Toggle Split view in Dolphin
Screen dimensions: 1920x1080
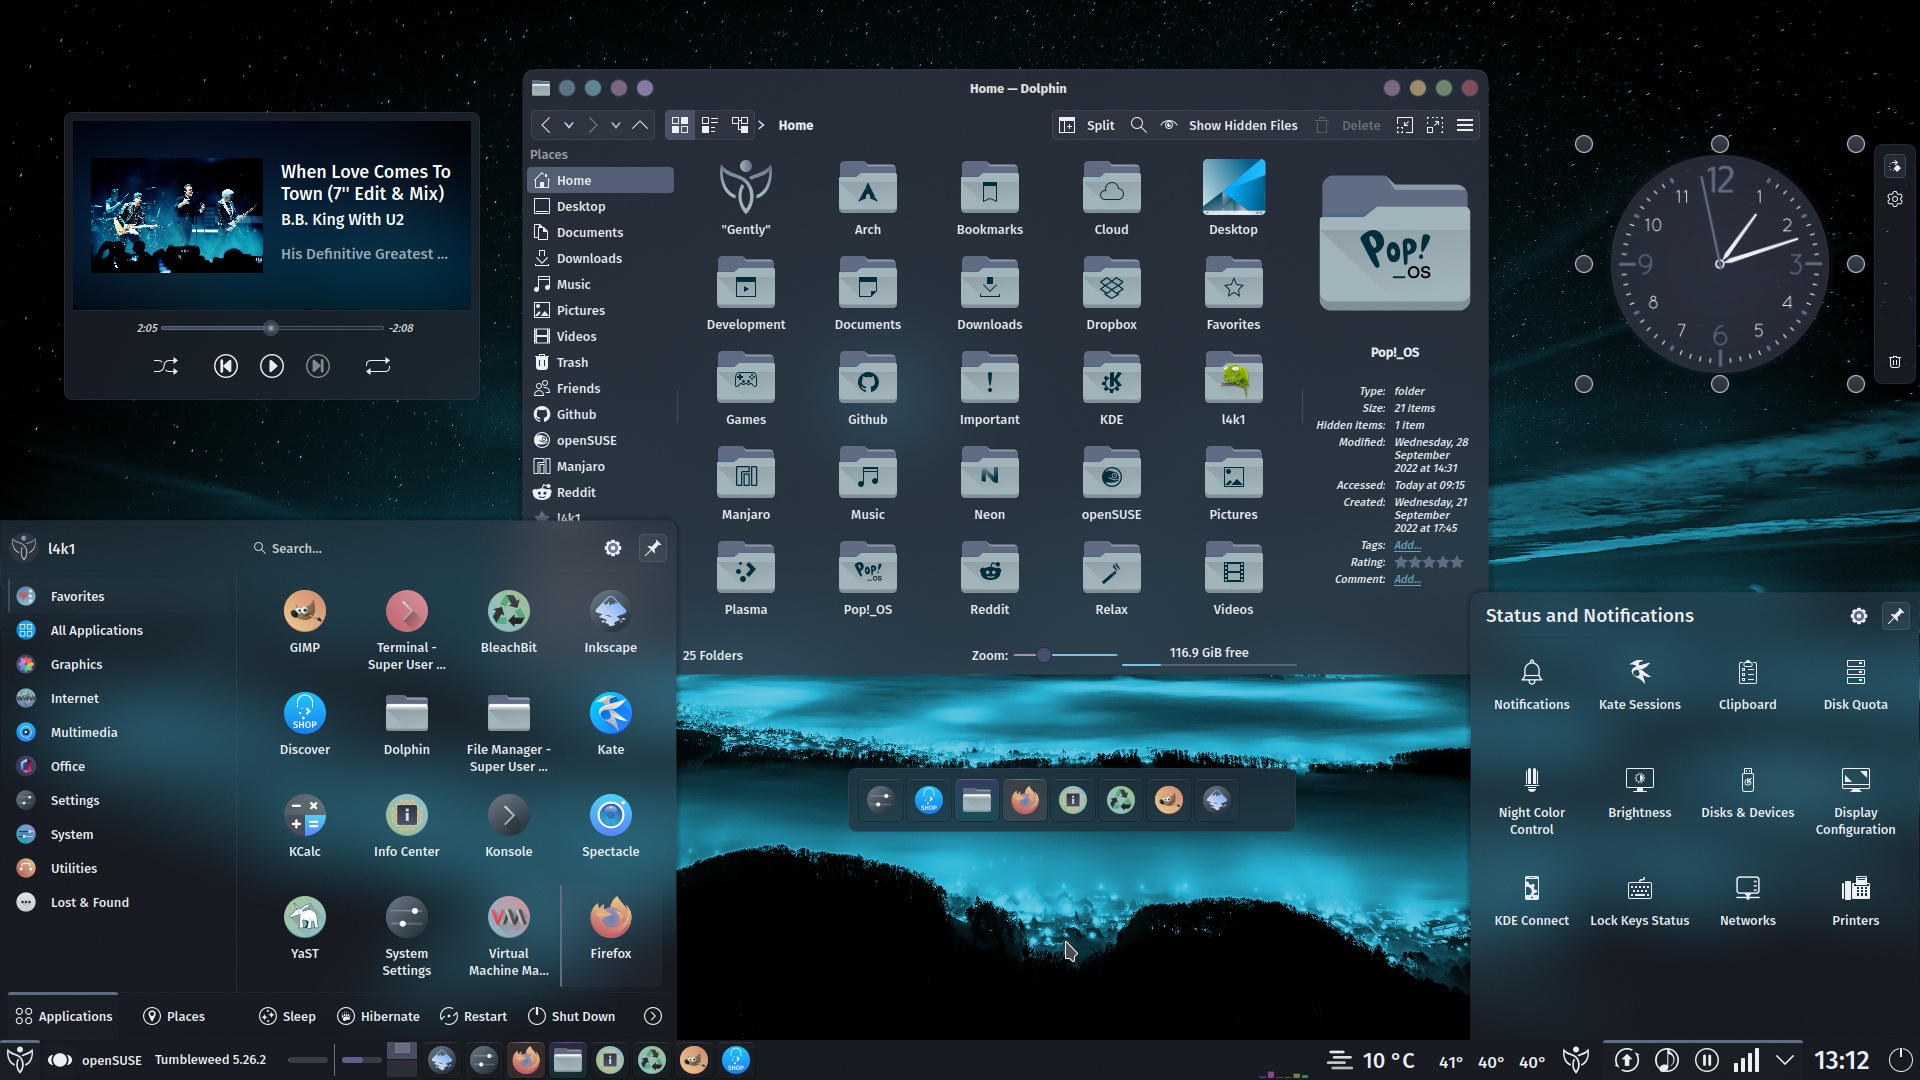coord(1086,125)
